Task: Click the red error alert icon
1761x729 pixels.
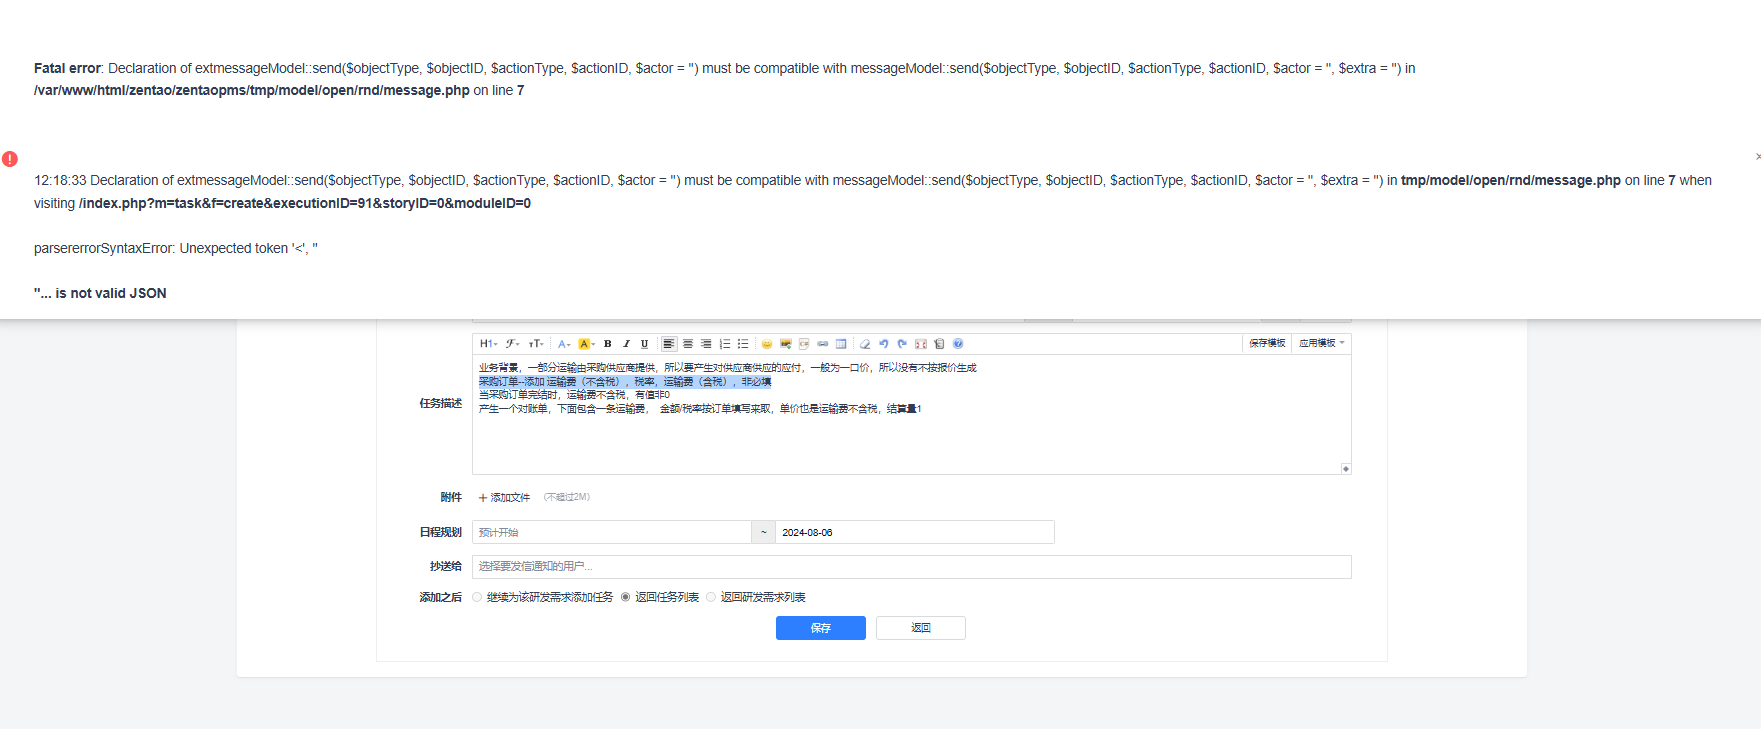Action: tap(10, 159)
